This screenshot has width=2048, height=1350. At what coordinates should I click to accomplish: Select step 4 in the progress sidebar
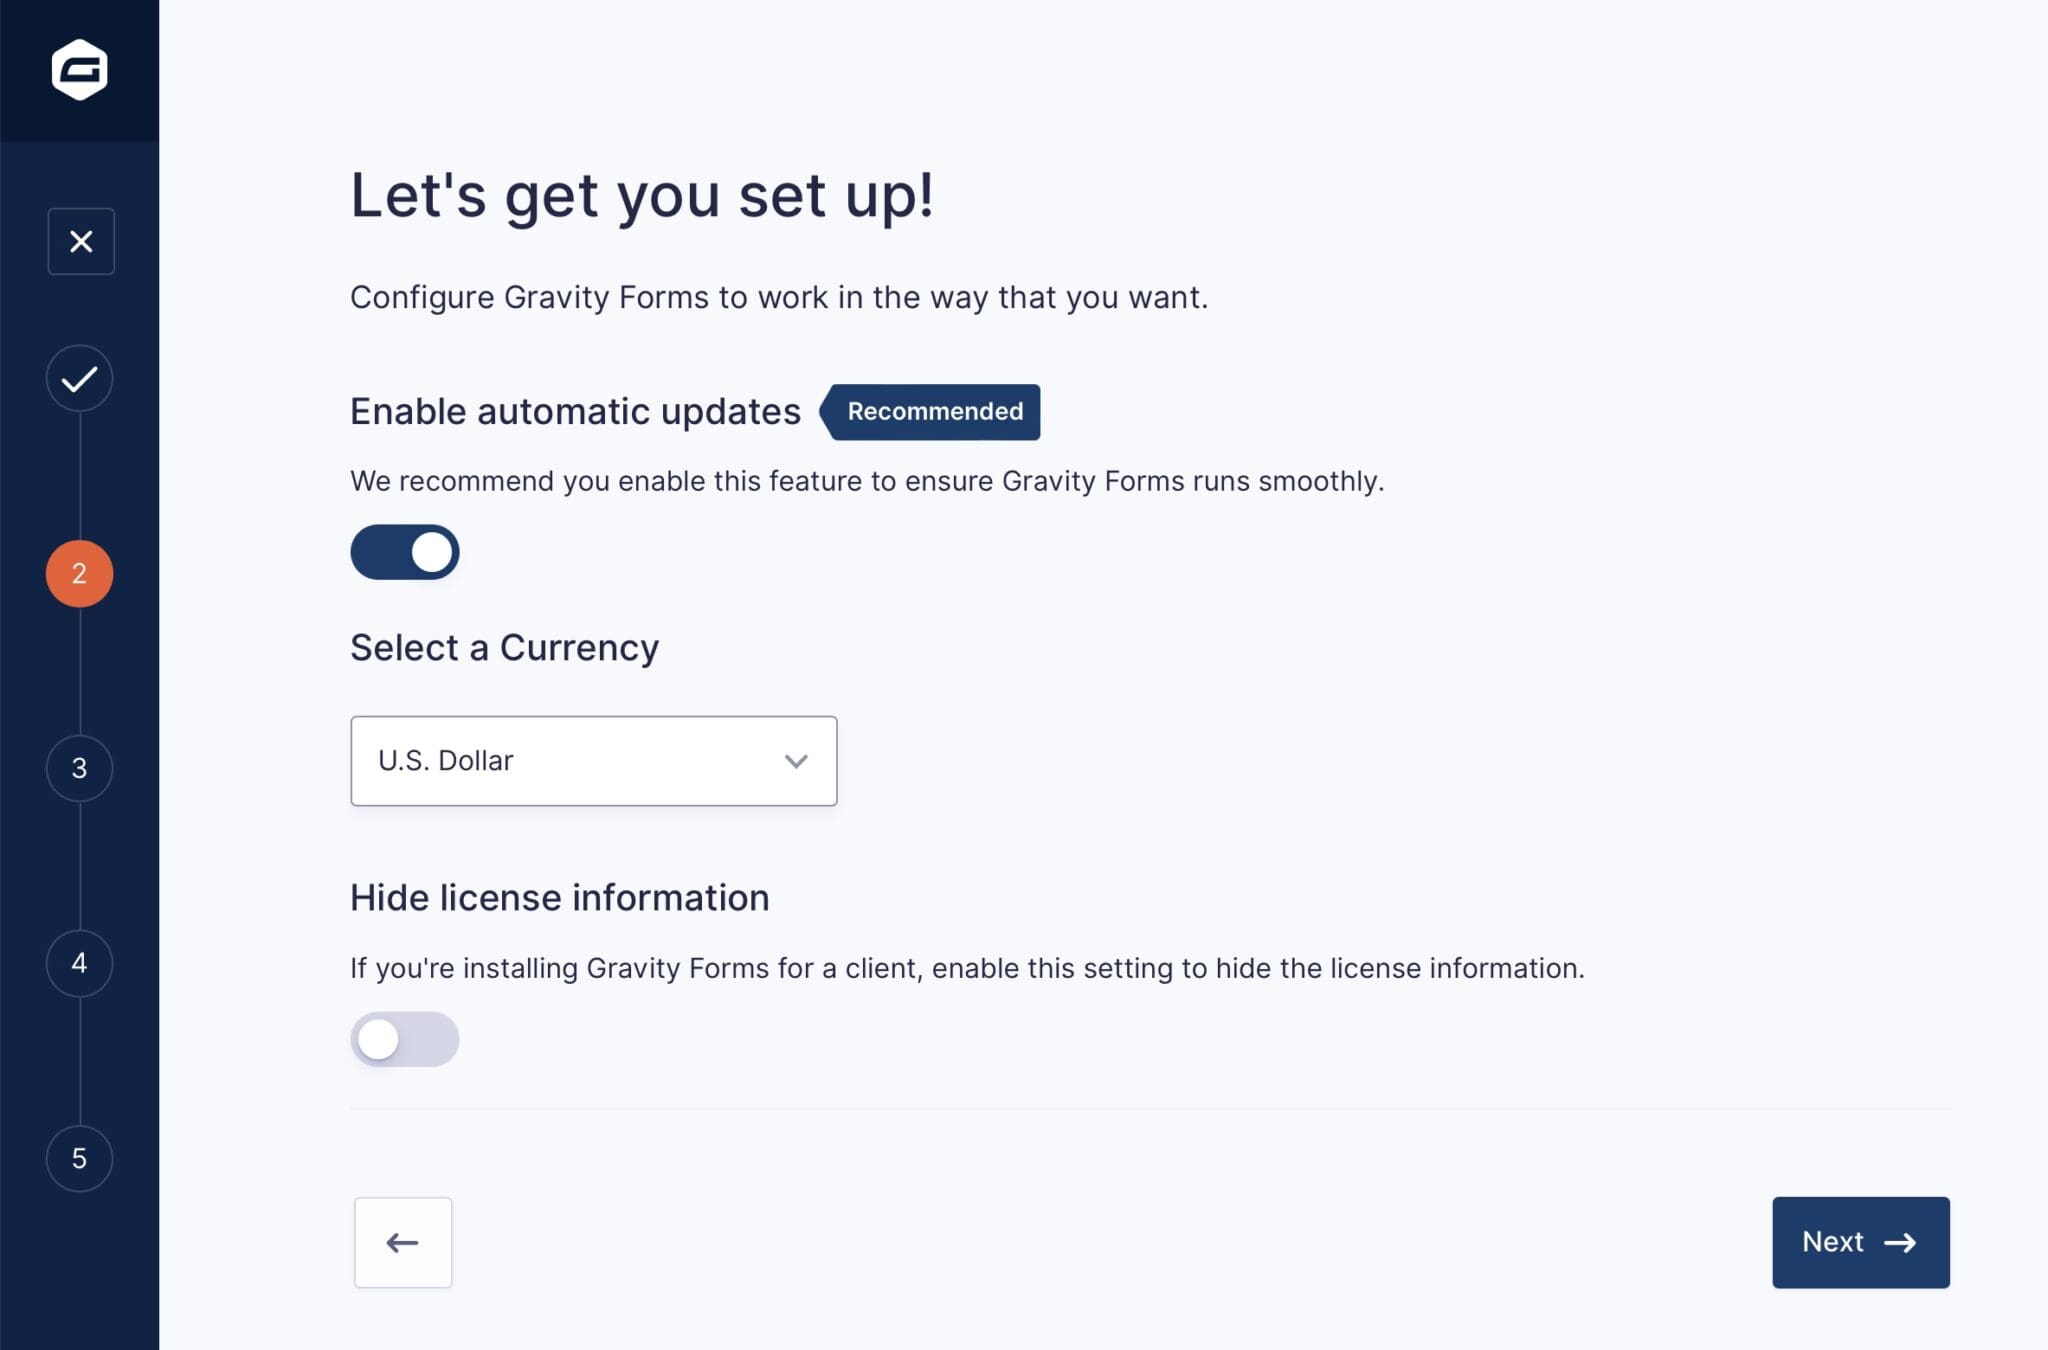[80, 963]
